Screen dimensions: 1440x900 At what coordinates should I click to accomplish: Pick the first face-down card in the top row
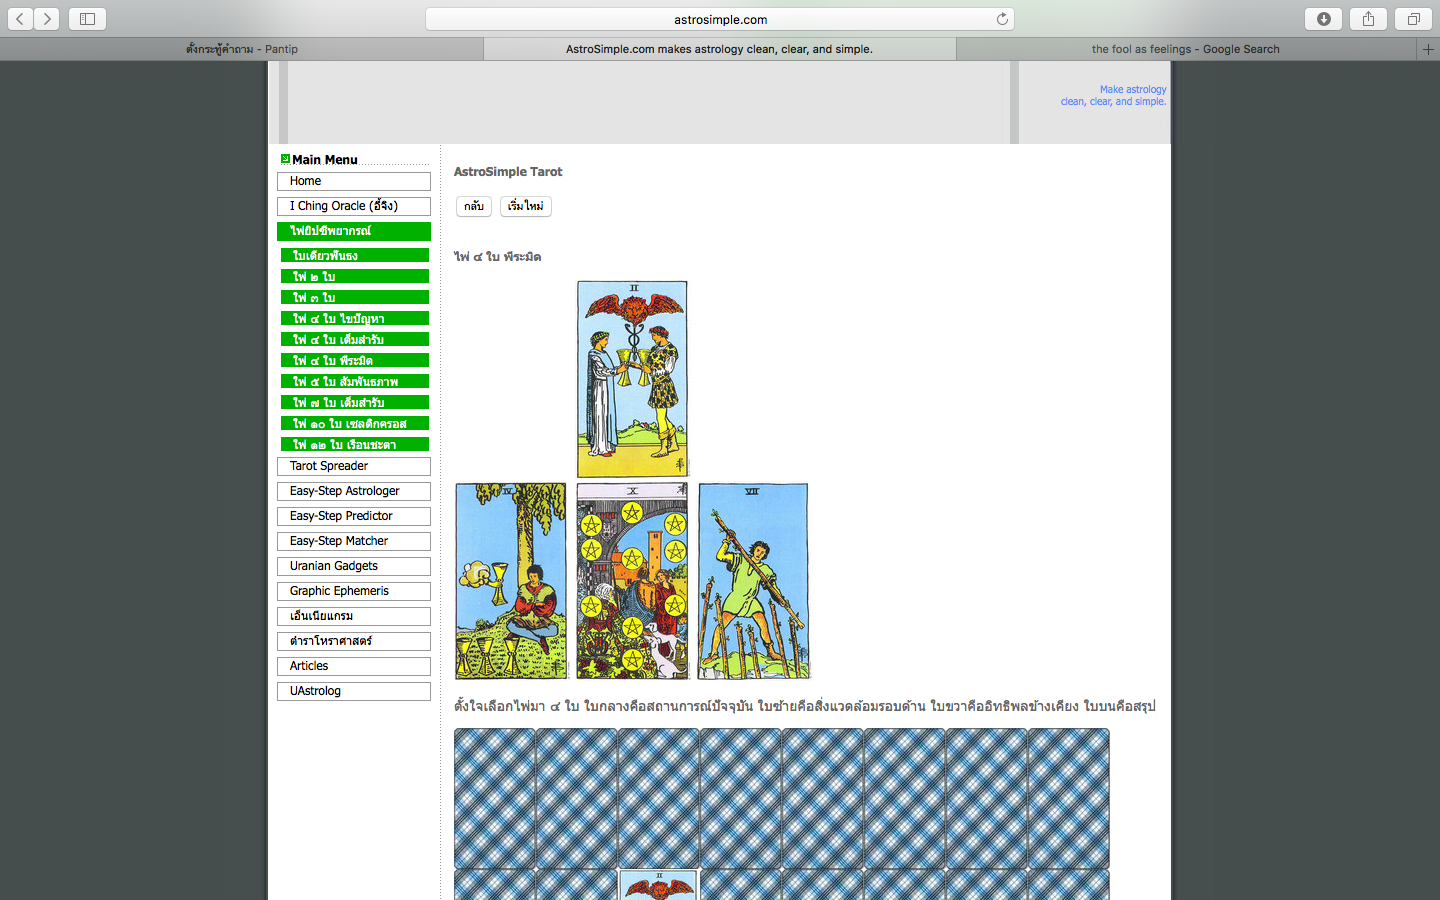(495, 798)
